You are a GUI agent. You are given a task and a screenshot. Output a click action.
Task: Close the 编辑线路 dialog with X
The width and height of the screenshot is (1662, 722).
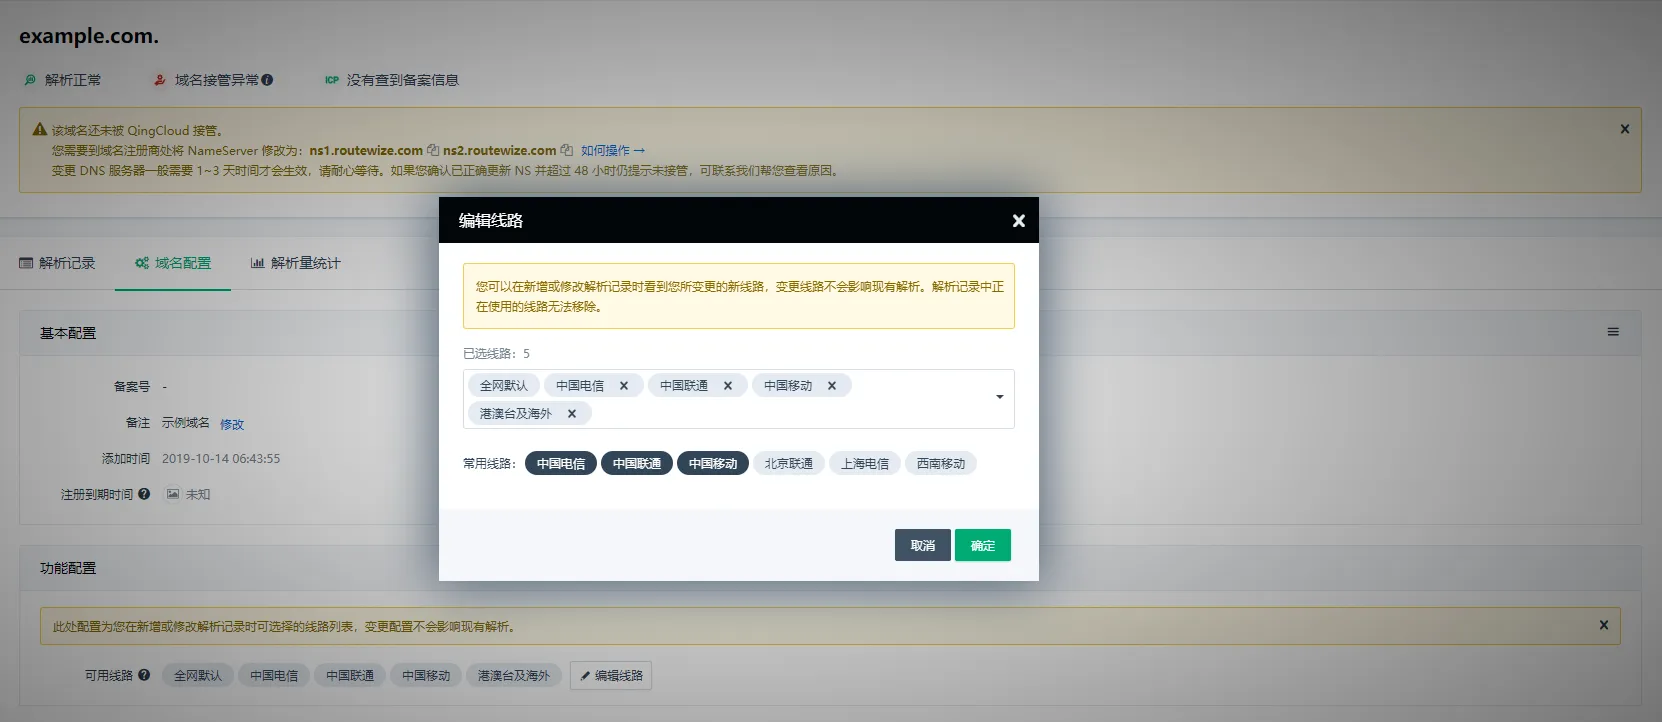point(1018,221)
